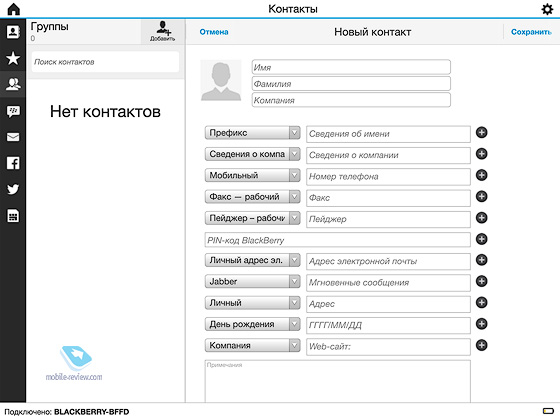Open the Компания website type dropdown
This screenshot has width=560, height=420.
point(252,345)
